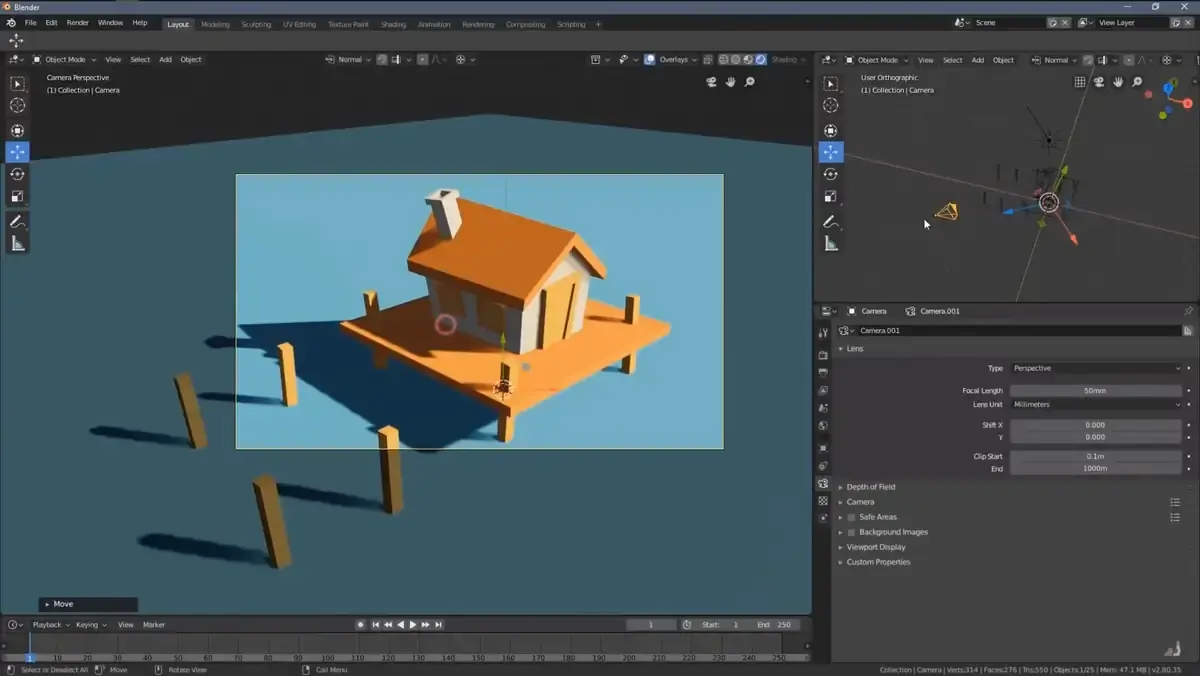Open the File menu
The image size is (1200, 676).
pyautogui.click(x=31, y=23)
